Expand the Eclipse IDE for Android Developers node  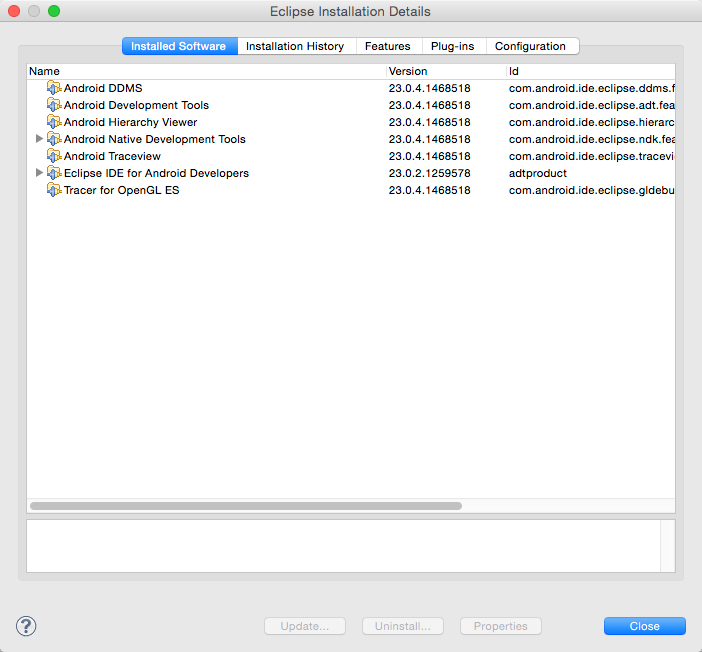pos(40,173)
